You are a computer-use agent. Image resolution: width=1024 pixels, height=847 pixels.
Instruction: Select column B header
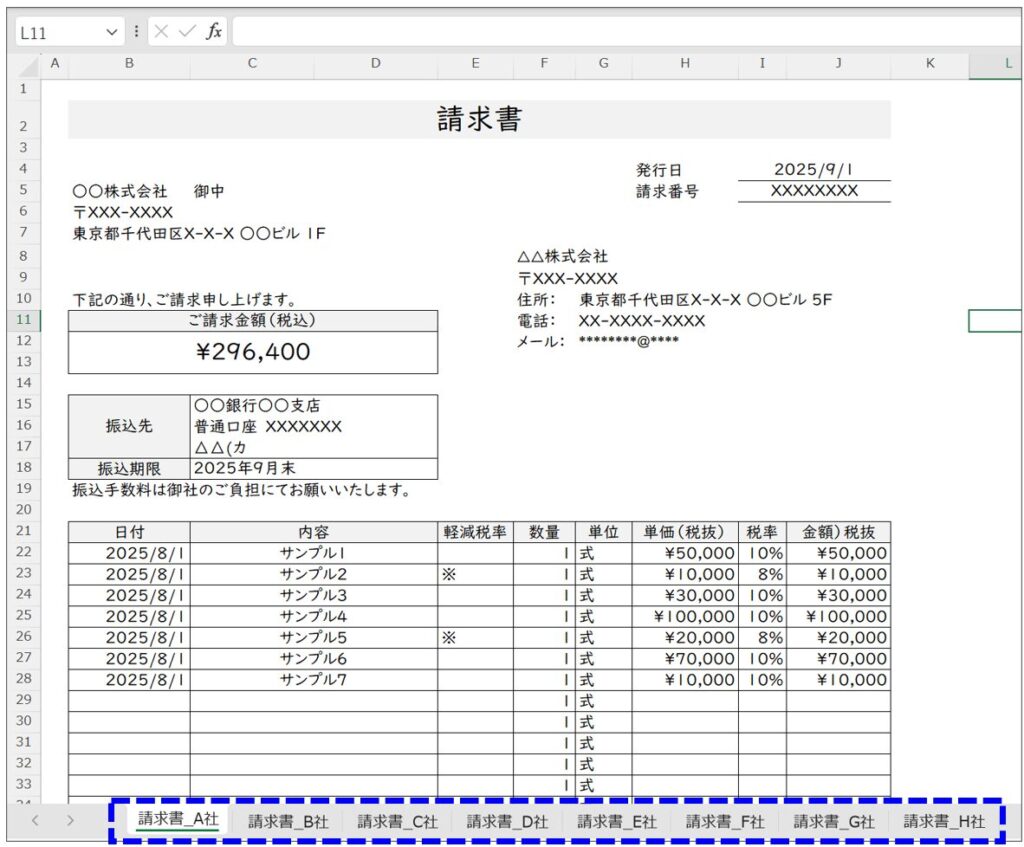[129, 63]
